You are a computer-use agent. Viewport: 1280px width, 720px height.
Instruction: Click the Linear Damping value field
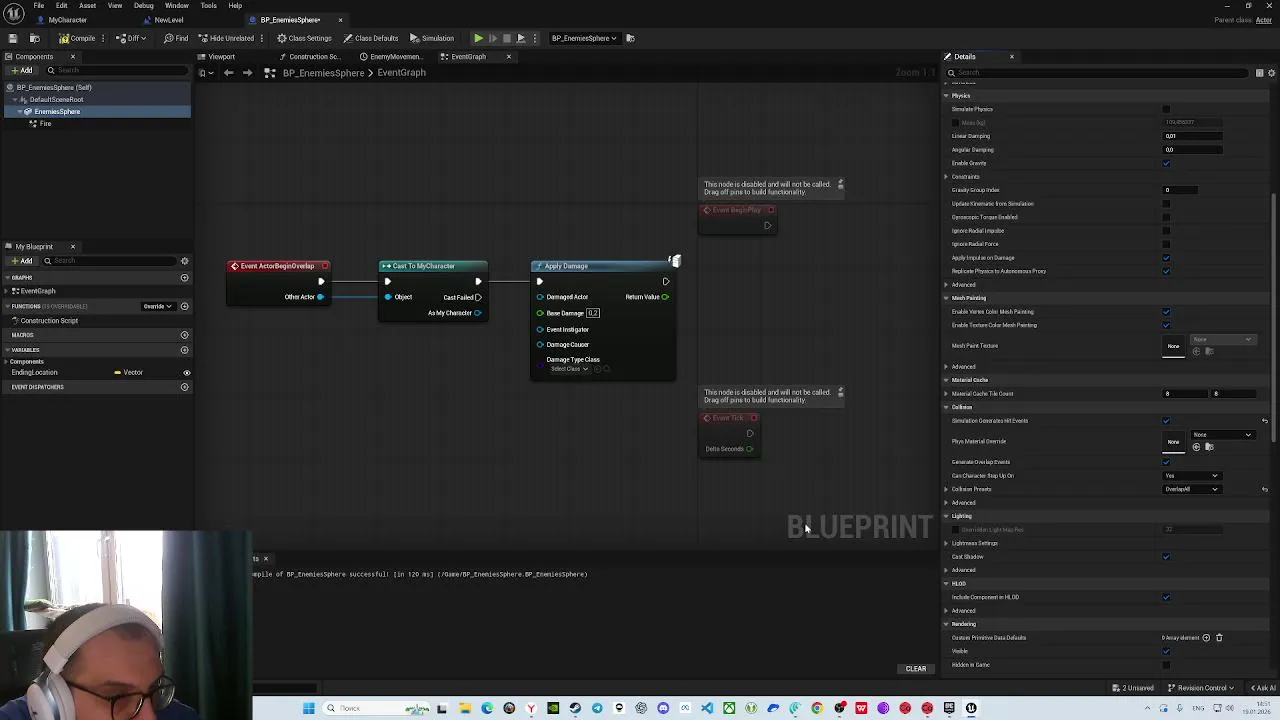click(1193, 136)
